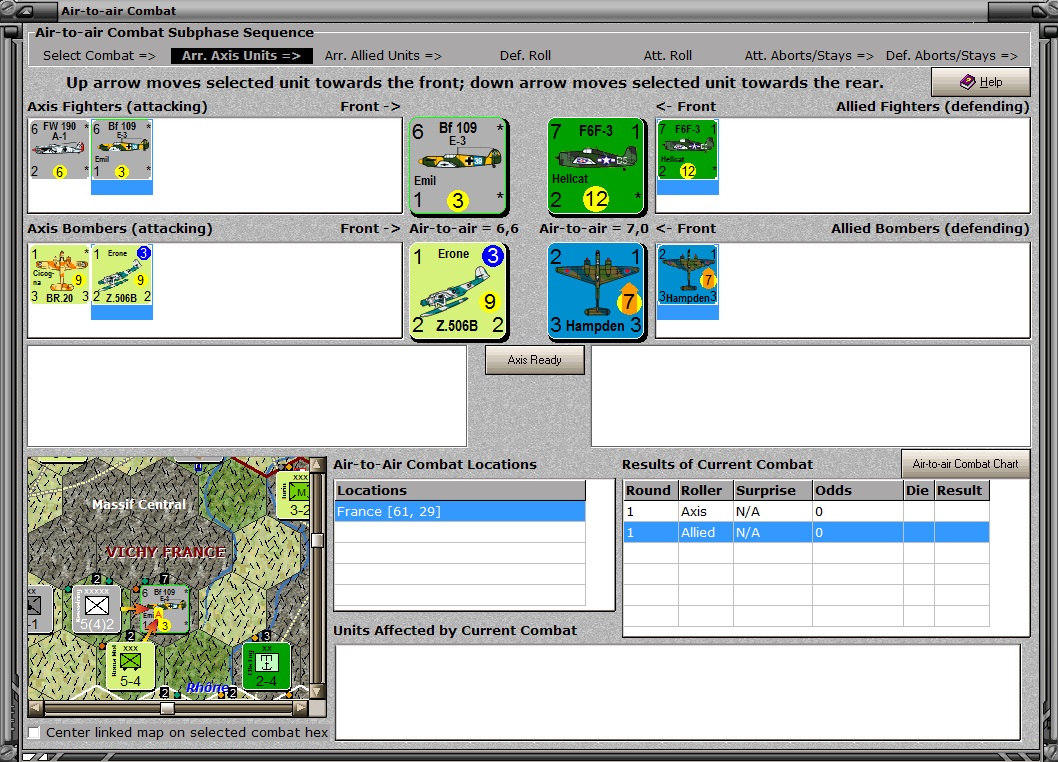Click the Odds column header
The height and width of the screenshot is (762, 1058).
pos(858,491)
